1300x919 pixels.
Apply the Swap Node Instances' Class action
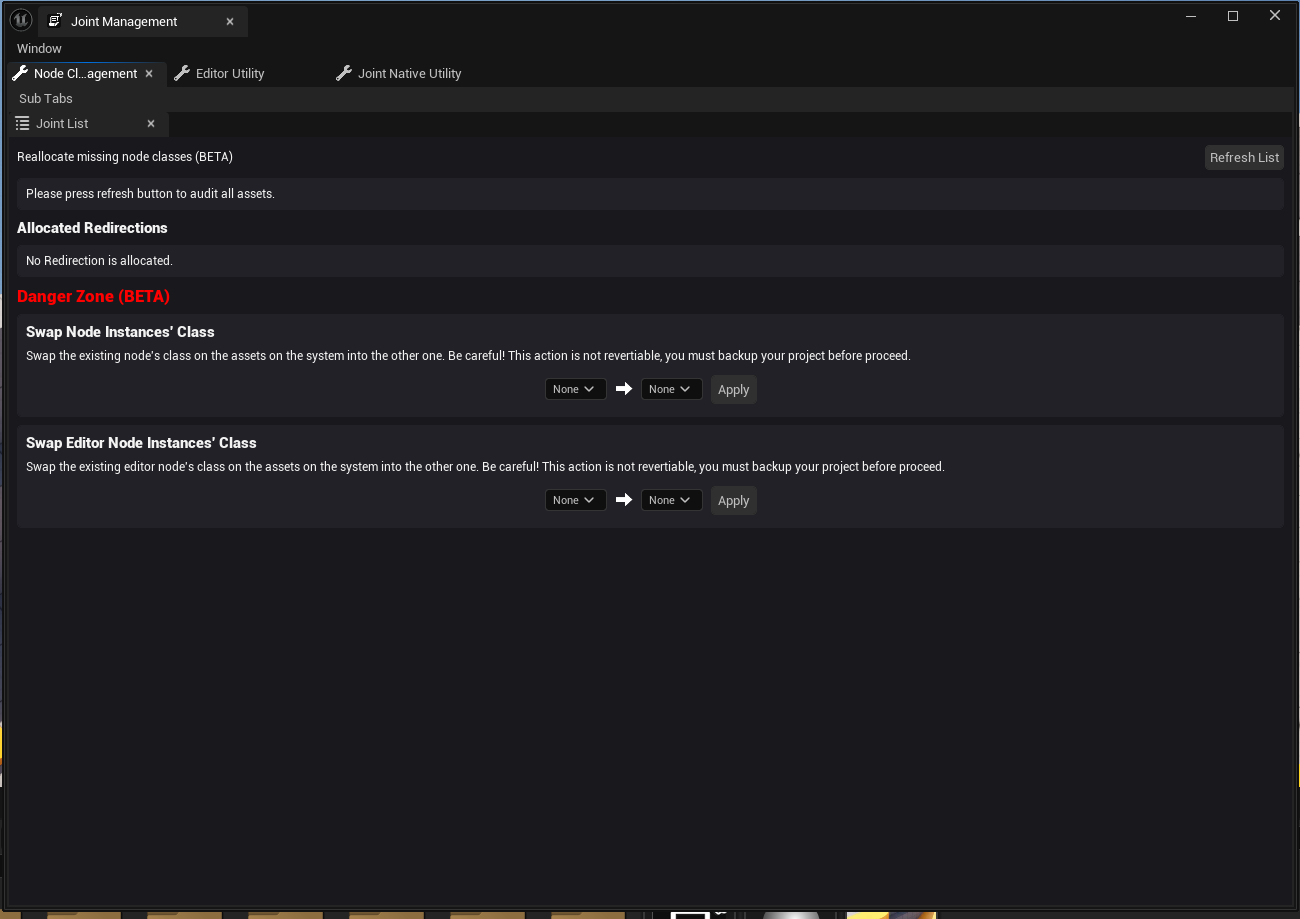click(x=733, y=390)
